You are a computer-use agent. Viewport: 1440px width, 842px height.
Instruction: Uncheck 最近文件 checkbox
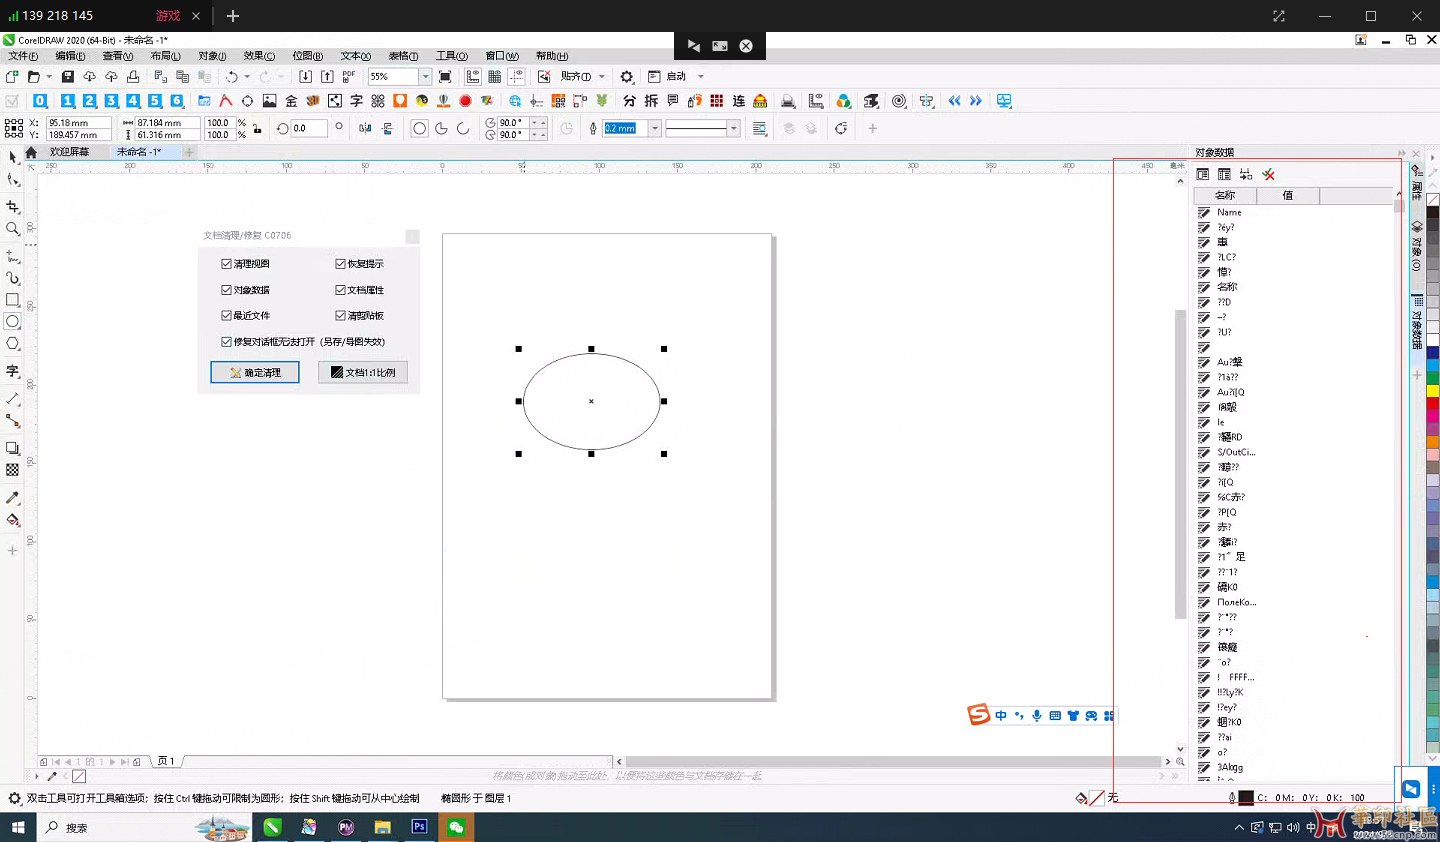[x=227, y=315]
